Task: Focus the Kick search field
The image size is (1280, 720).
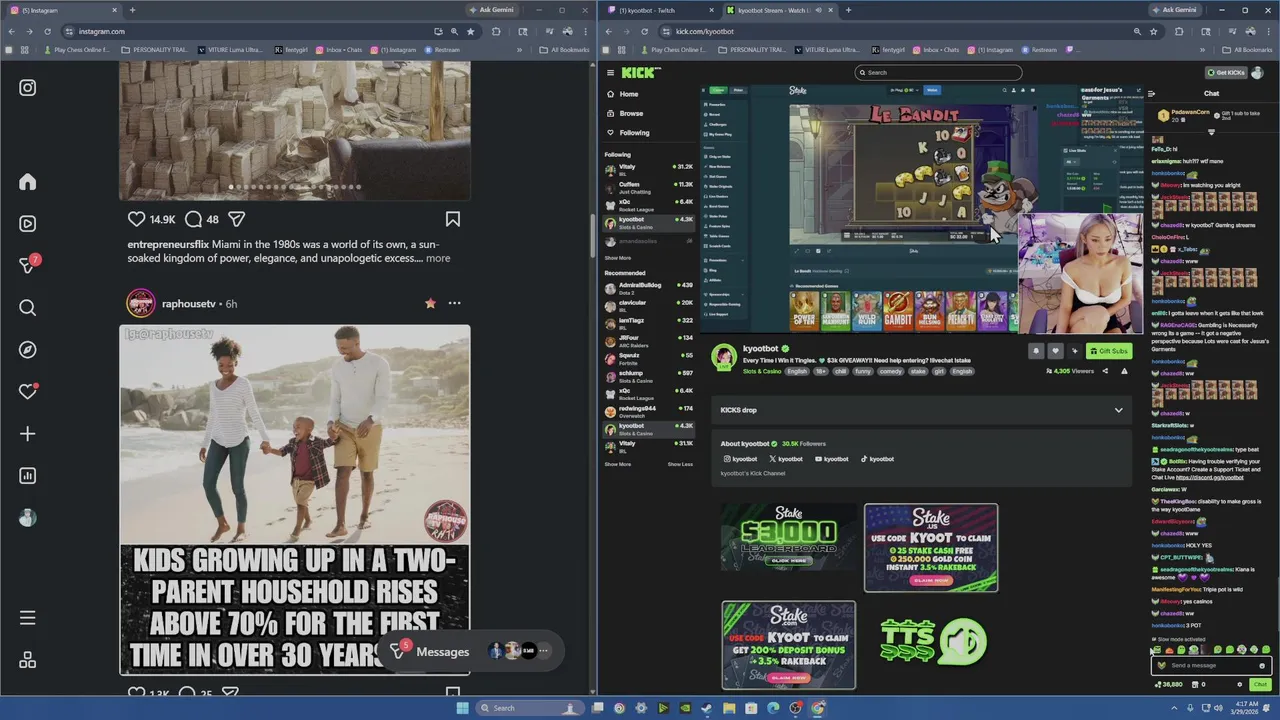Action: click(x=939, y=72)
